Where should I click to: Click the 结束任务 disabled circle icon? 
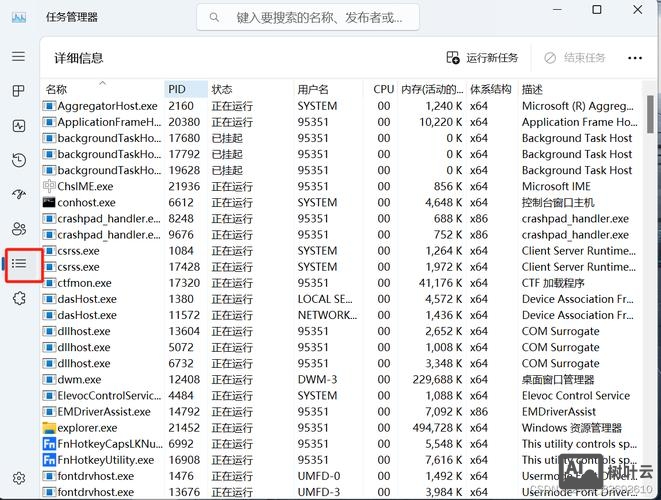pyautogui.click(x=550, y=58)
